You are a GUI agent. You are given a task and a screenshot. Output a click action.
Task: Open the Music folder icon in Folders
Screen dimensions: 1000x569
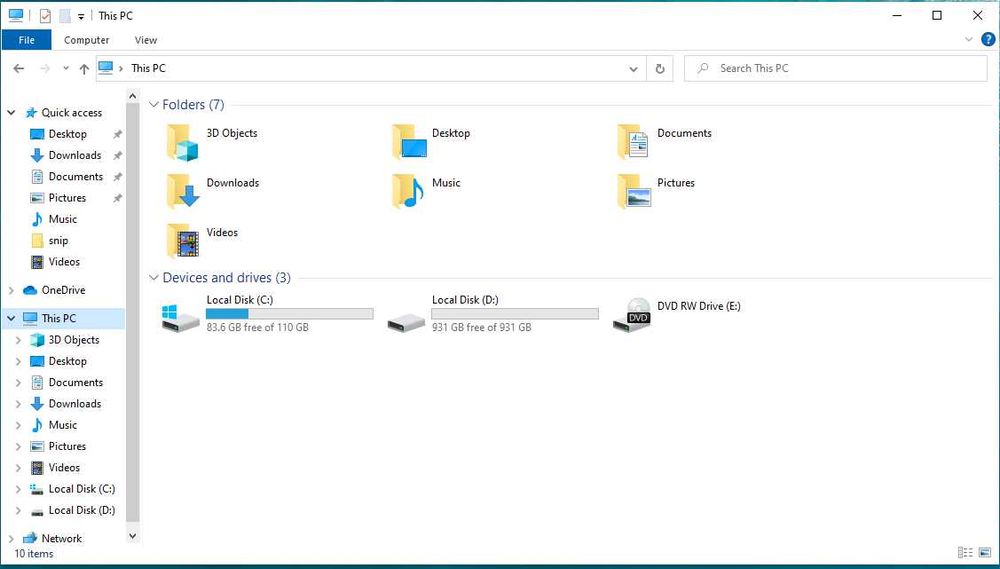[408, 191]
